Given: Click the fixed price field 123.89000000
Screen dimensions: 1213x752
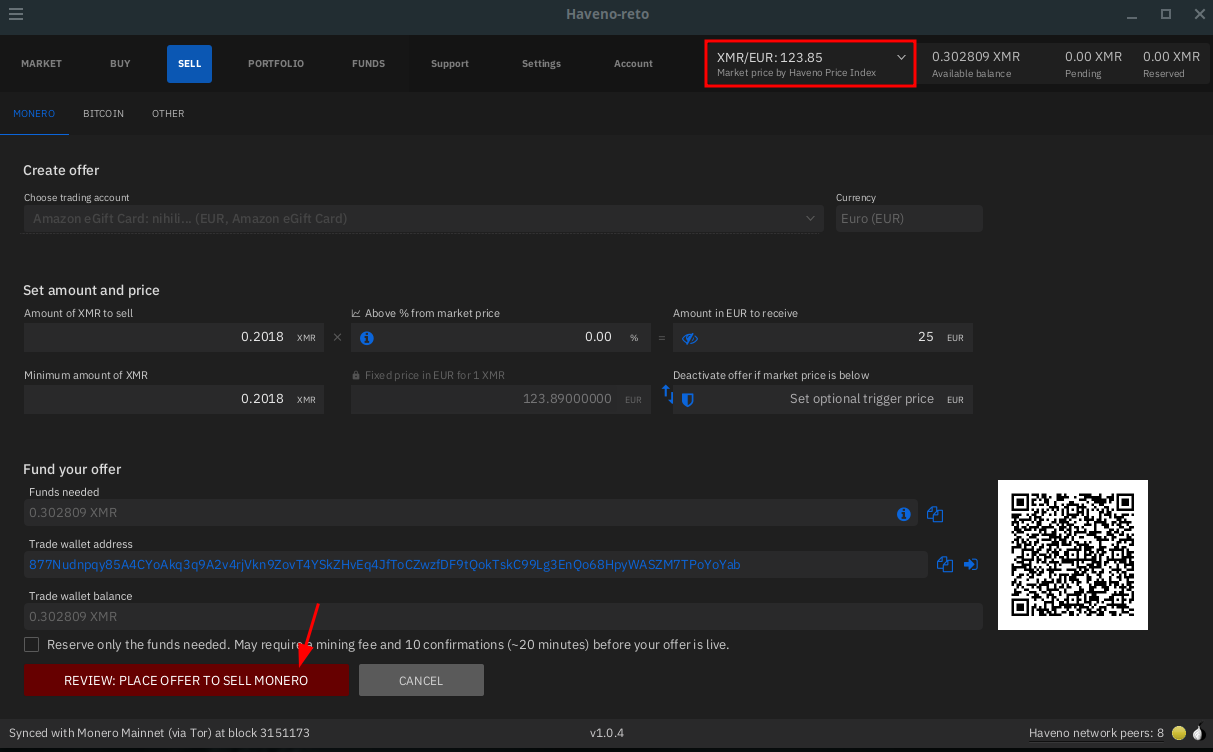Looking at the screenshot, I should [499, 399].
